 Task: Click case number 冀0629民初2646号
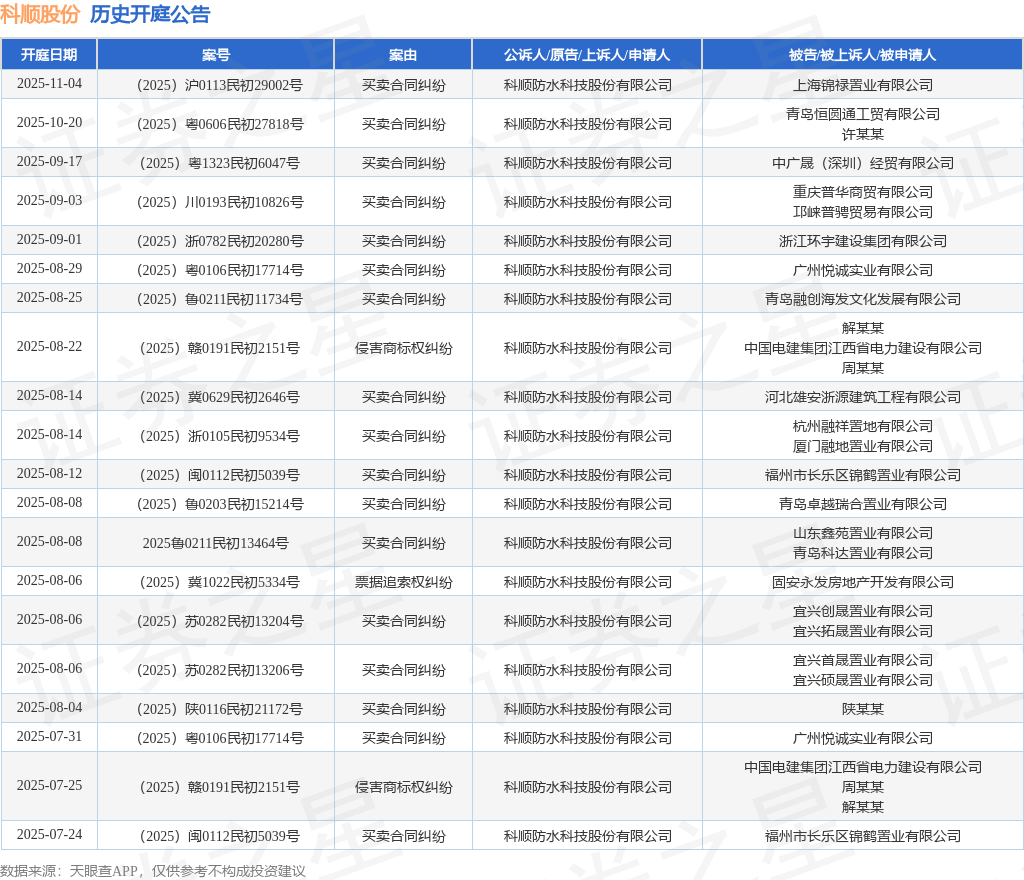click(219, 397)
